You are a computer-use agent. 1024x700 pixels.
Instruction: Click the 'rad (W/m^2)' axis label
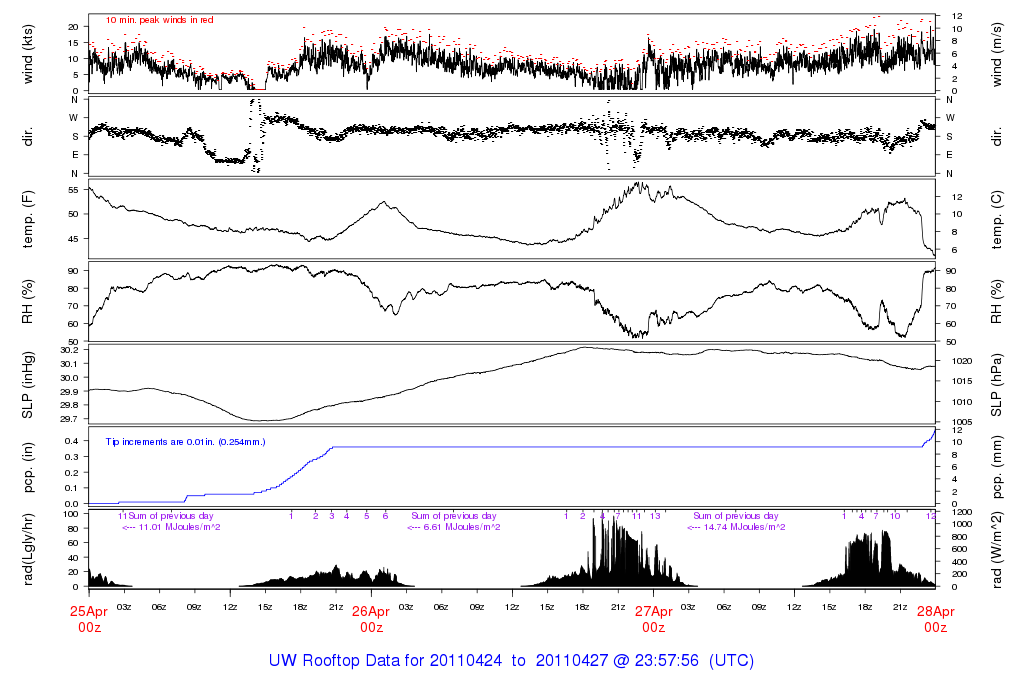(x=997, y=550)
